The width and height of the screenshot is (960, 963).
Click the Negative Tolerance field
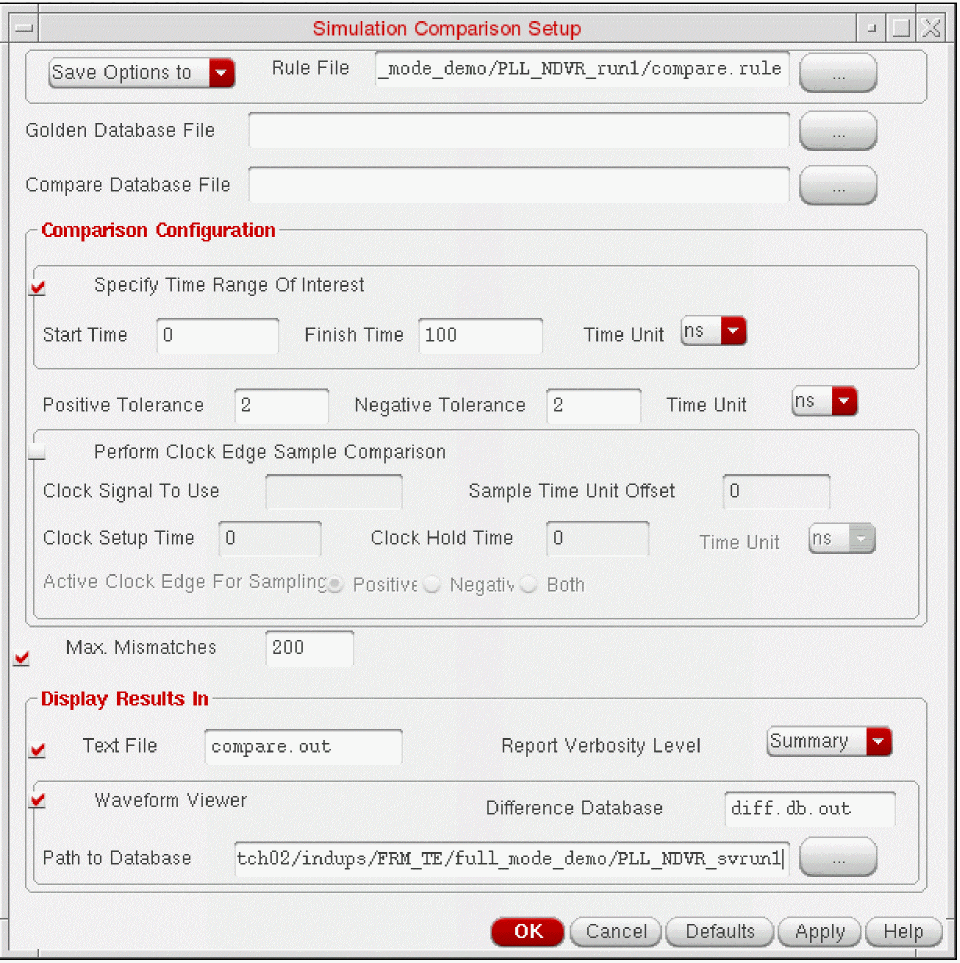pyautogui.click(x=593, y=405)
